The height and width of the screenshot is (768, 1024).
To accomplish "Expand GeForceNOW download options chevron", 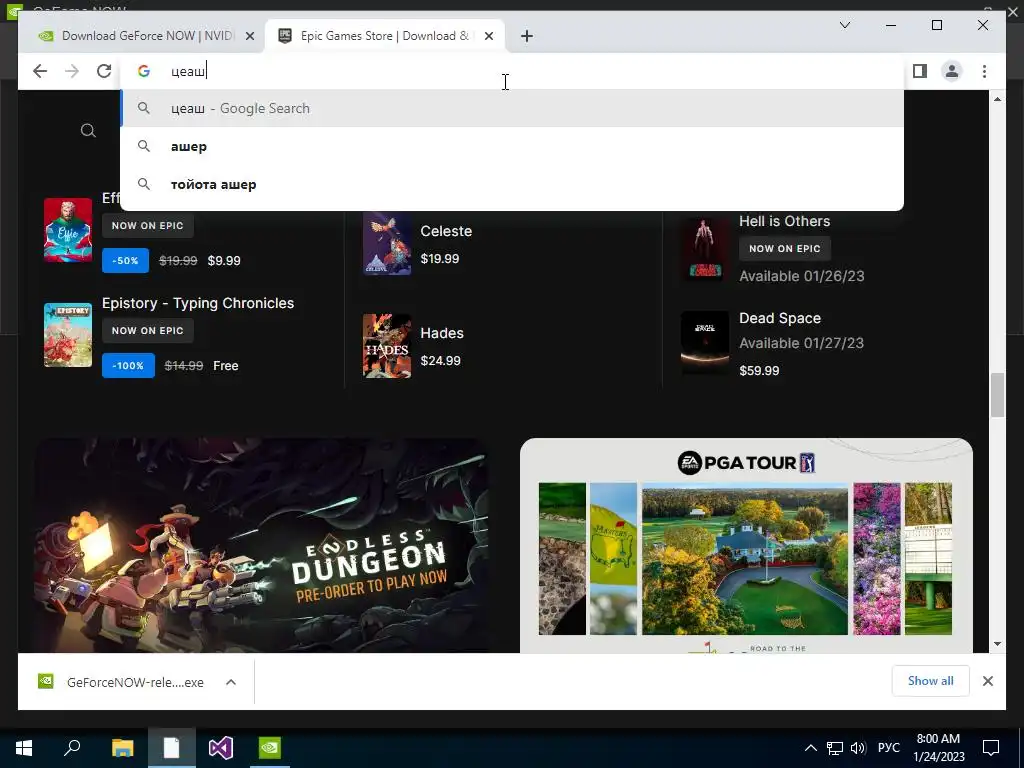I will [231, 682].
